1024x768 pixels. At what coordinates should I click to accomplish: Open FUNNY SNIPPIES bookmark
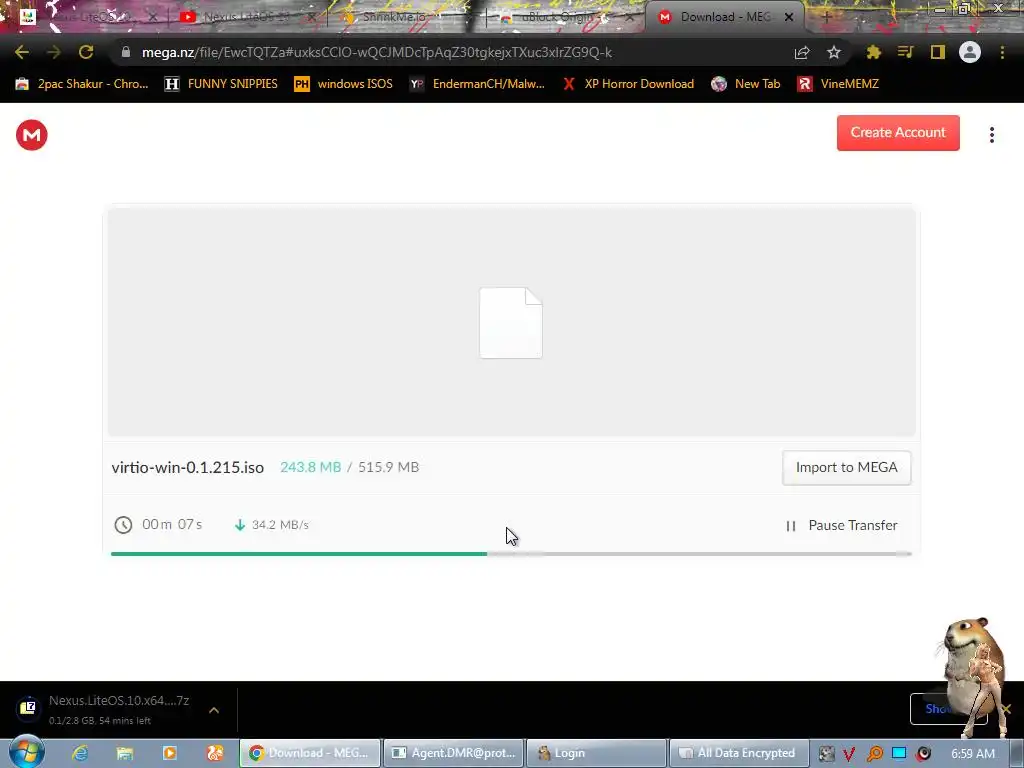221,84
